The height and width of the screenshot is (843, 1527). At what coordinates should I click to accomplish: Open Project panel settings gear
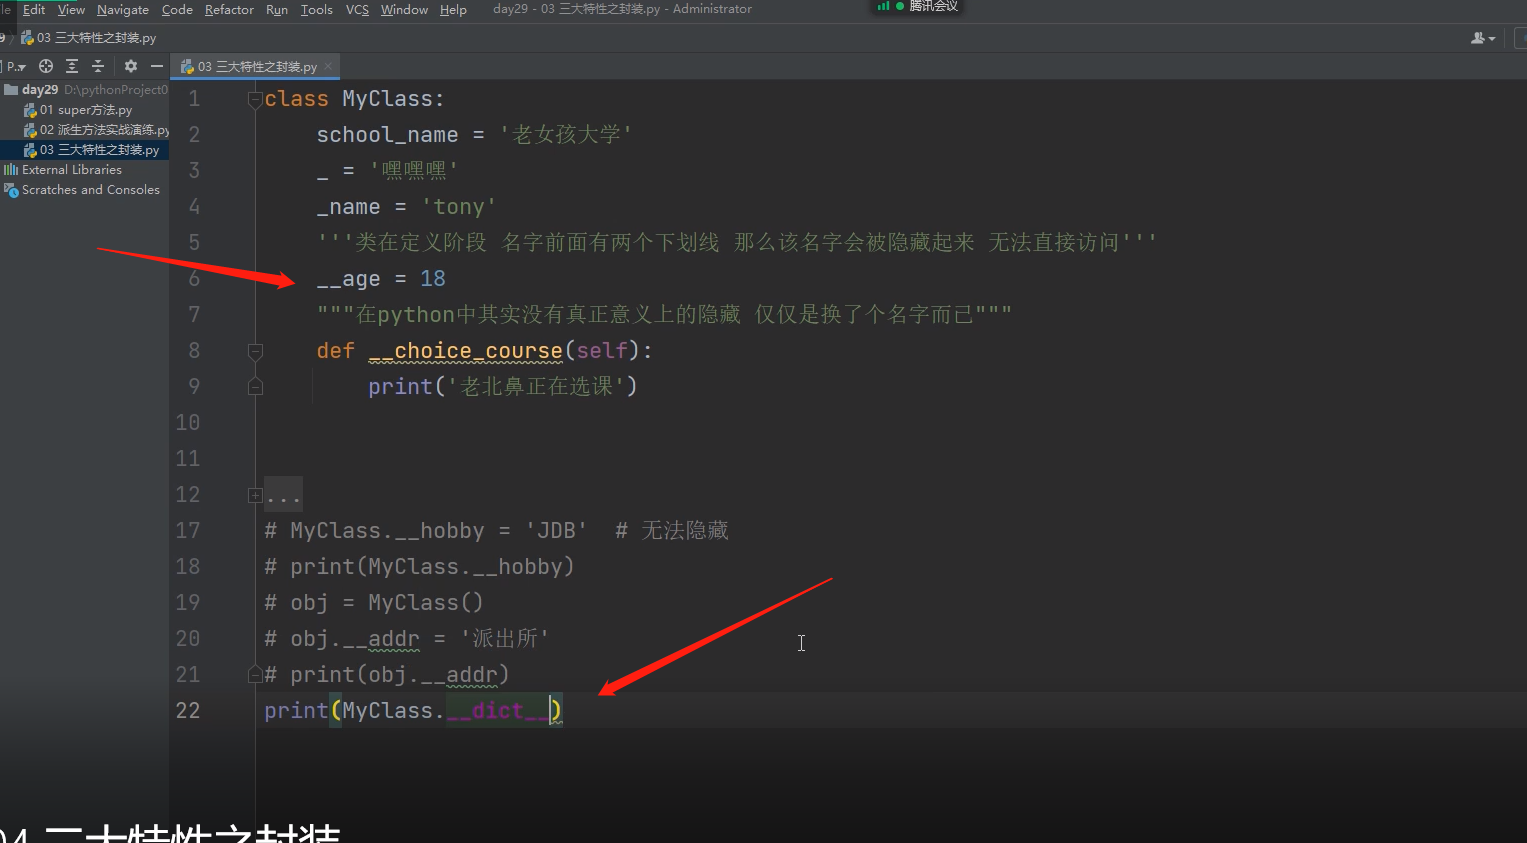[x=131, y=66]
